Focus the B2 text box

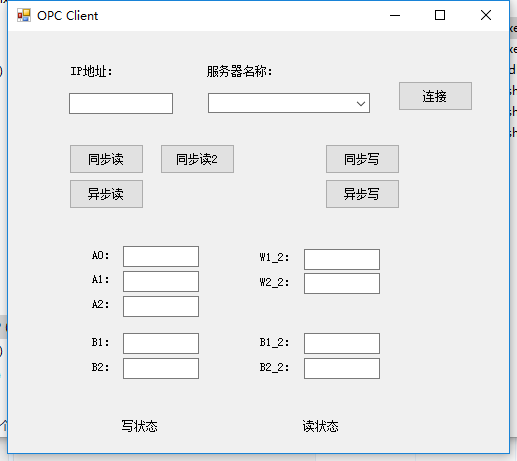point(161,368)
